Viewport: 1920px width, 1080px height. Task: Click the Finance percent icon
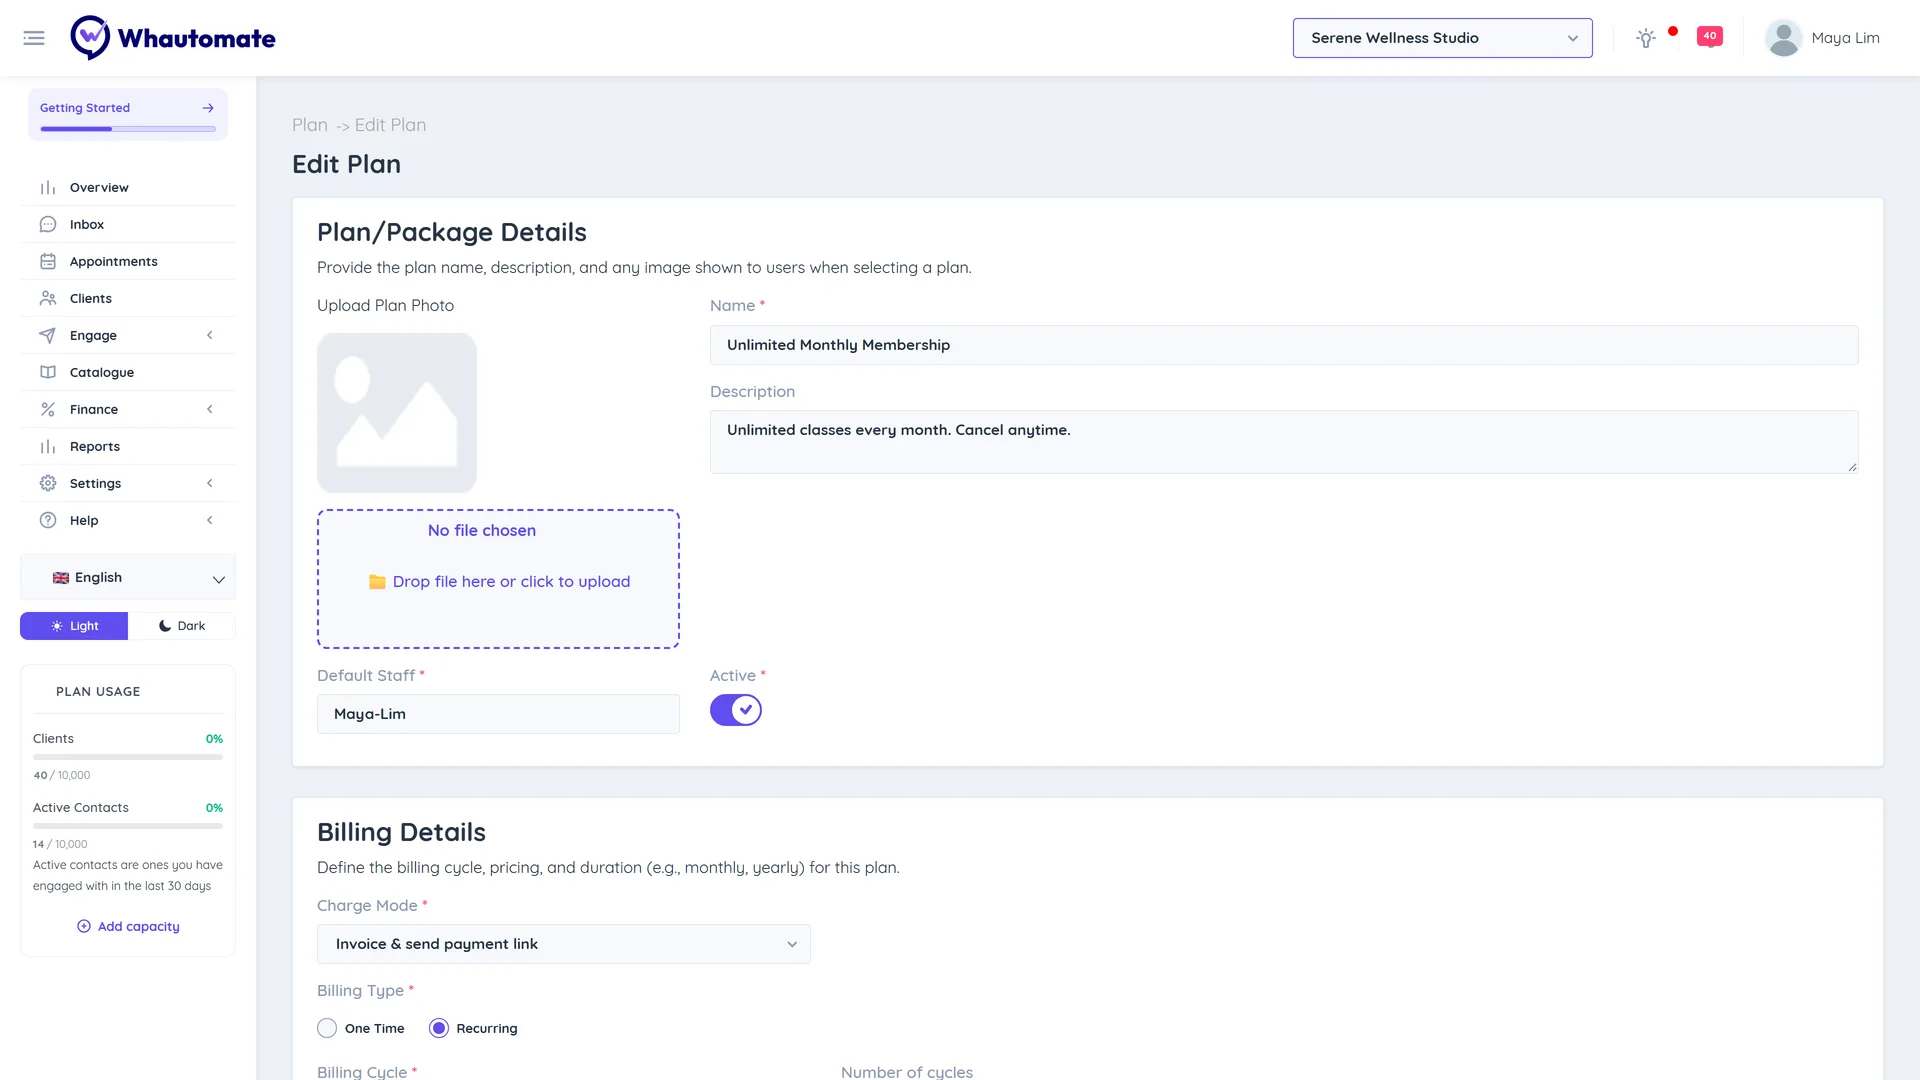tap(48, 409)
